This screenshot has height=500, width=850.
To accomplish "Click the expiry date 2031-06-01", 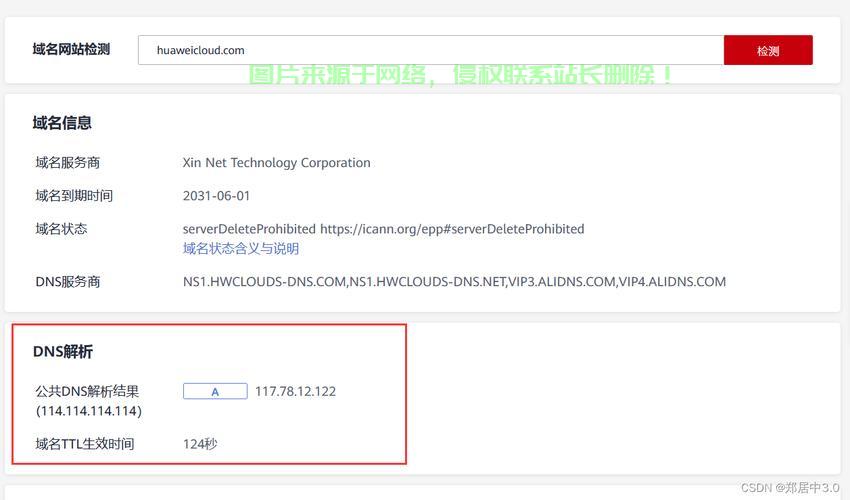I will 216,196.
